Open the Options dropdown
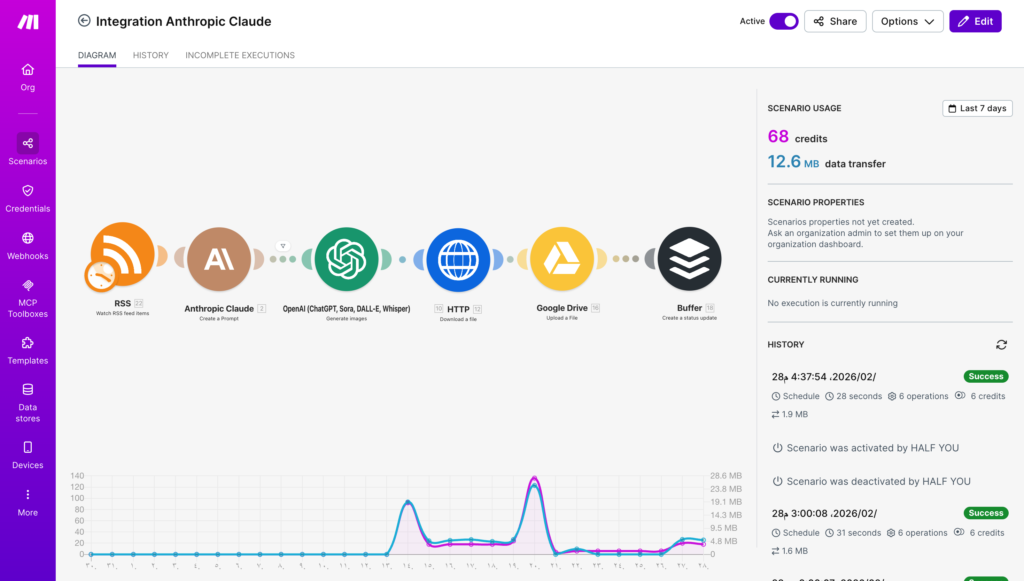The image size is (1024, 581). tap(907, 21)
